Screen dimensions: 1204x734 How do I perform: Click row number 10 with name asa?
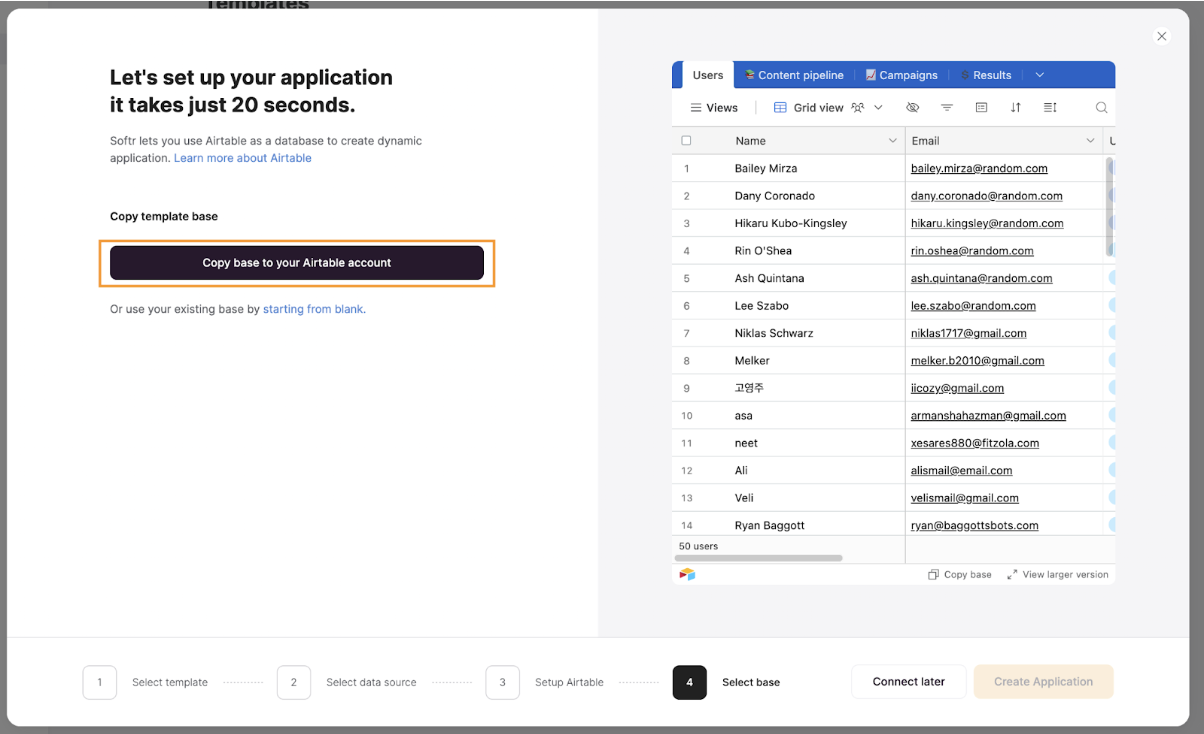687,415
